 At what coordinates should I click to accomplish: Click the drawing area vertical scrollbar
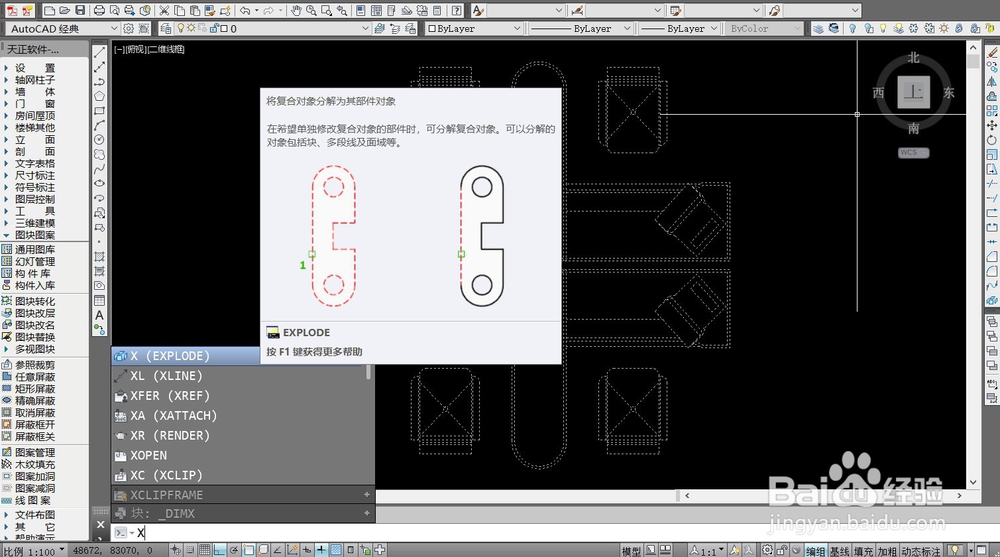973,265
